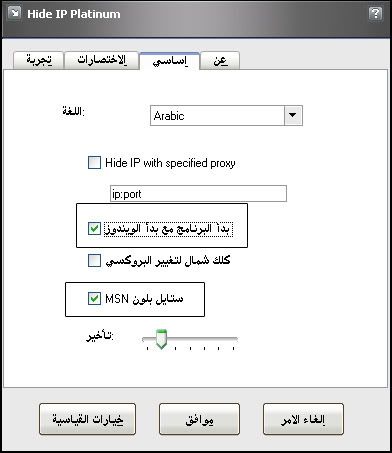Click the ip:port text field

point(198,194)
